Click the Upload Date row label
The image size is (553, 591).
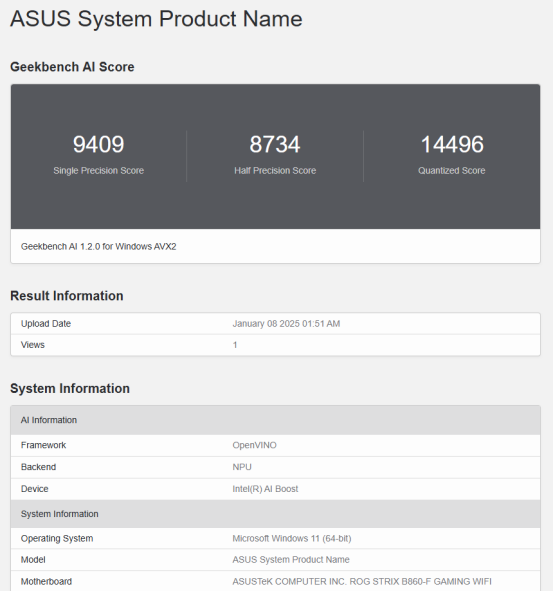pyautogui.click(x=46, y=324)
